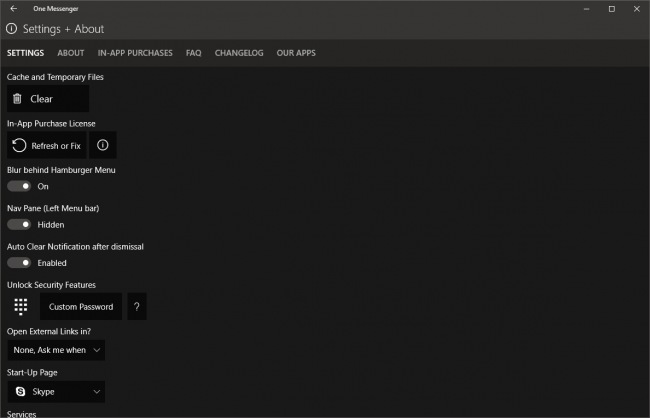
Task: Click the info icon next to Refresh or Fix
Action: [x=103, y=145]
